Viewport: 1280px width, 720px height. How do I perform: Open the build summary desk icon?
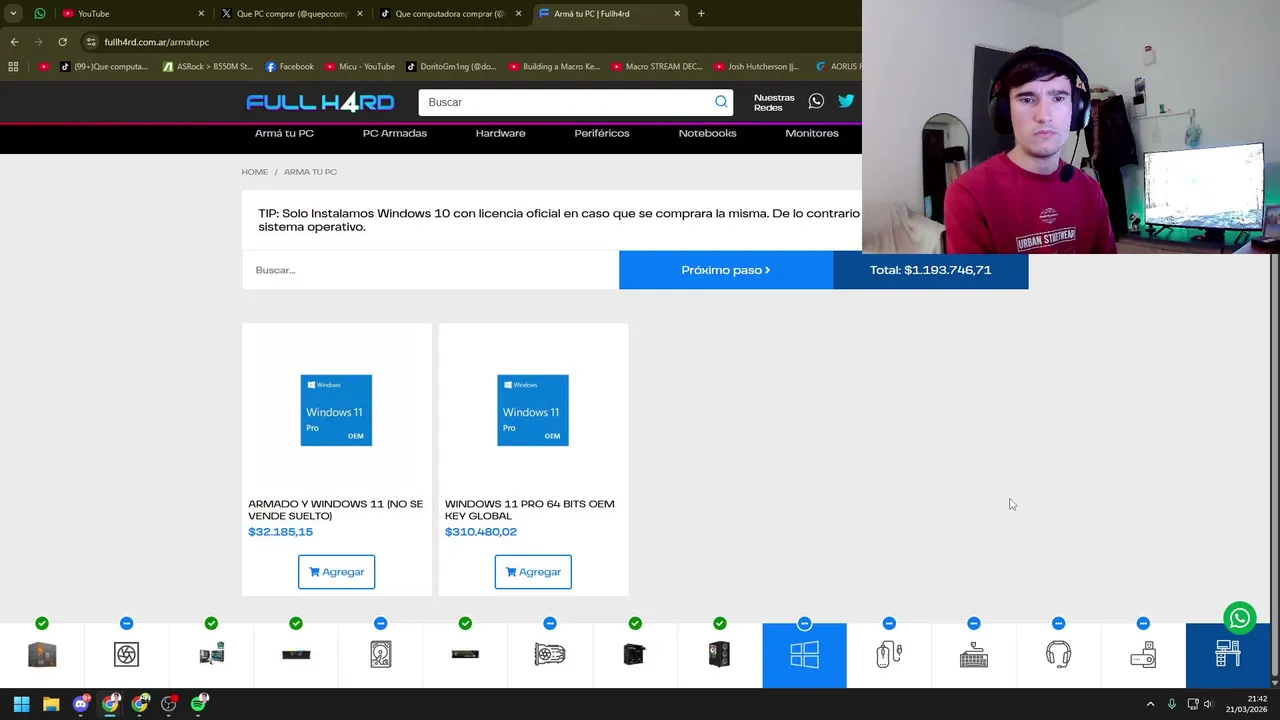pyautogui.click(x=1228, y=655)
